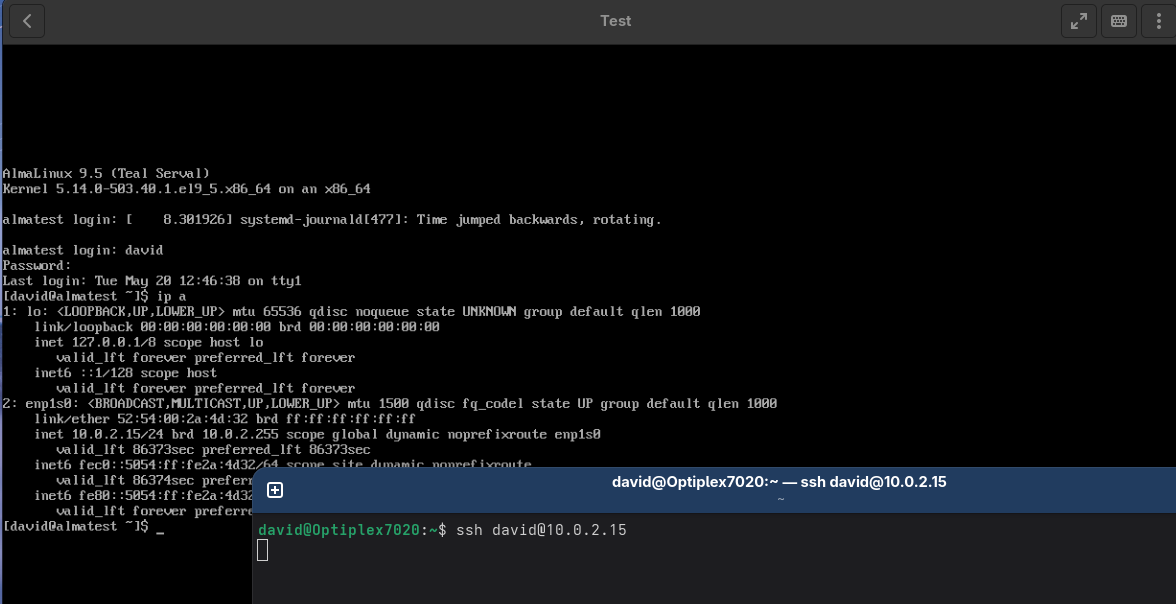Screen dimensions: 1176x604
Task: Enter fullscreen mode for Test VM
Action: pyautogui.click(x=1078, y=21)
